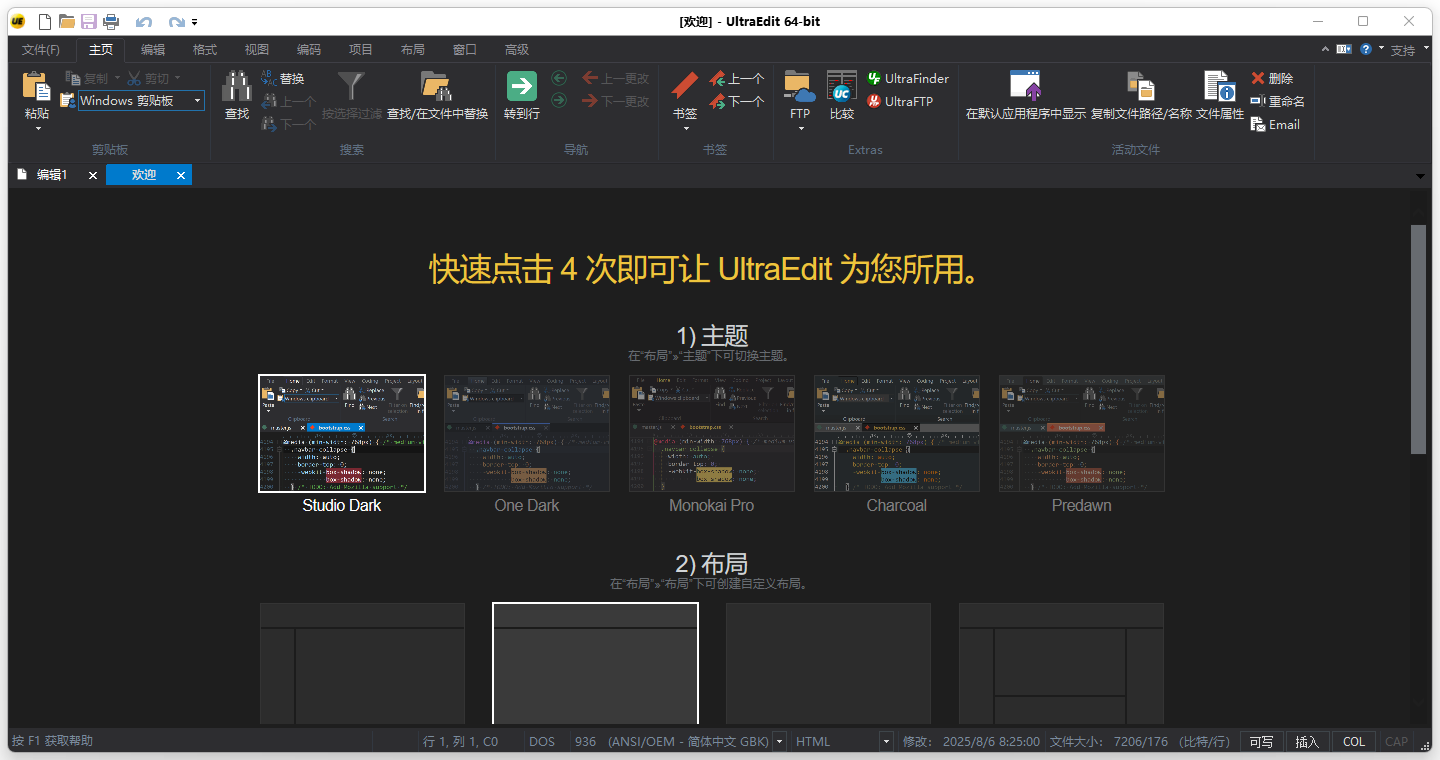Open File Properties (文件属性)
Image resolution: width=1440 pixels, height=760 pixels.
click(1220, 95)
